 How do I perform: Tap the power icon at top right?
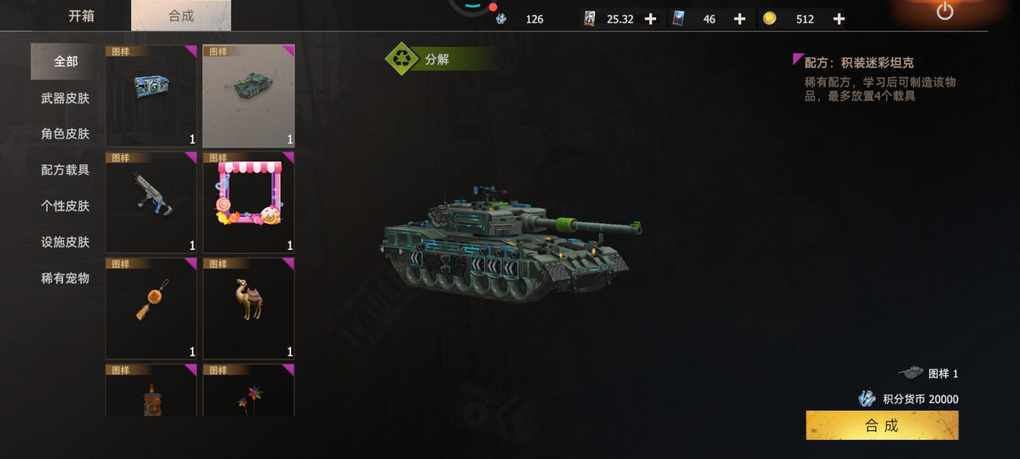tap(945, 12)
